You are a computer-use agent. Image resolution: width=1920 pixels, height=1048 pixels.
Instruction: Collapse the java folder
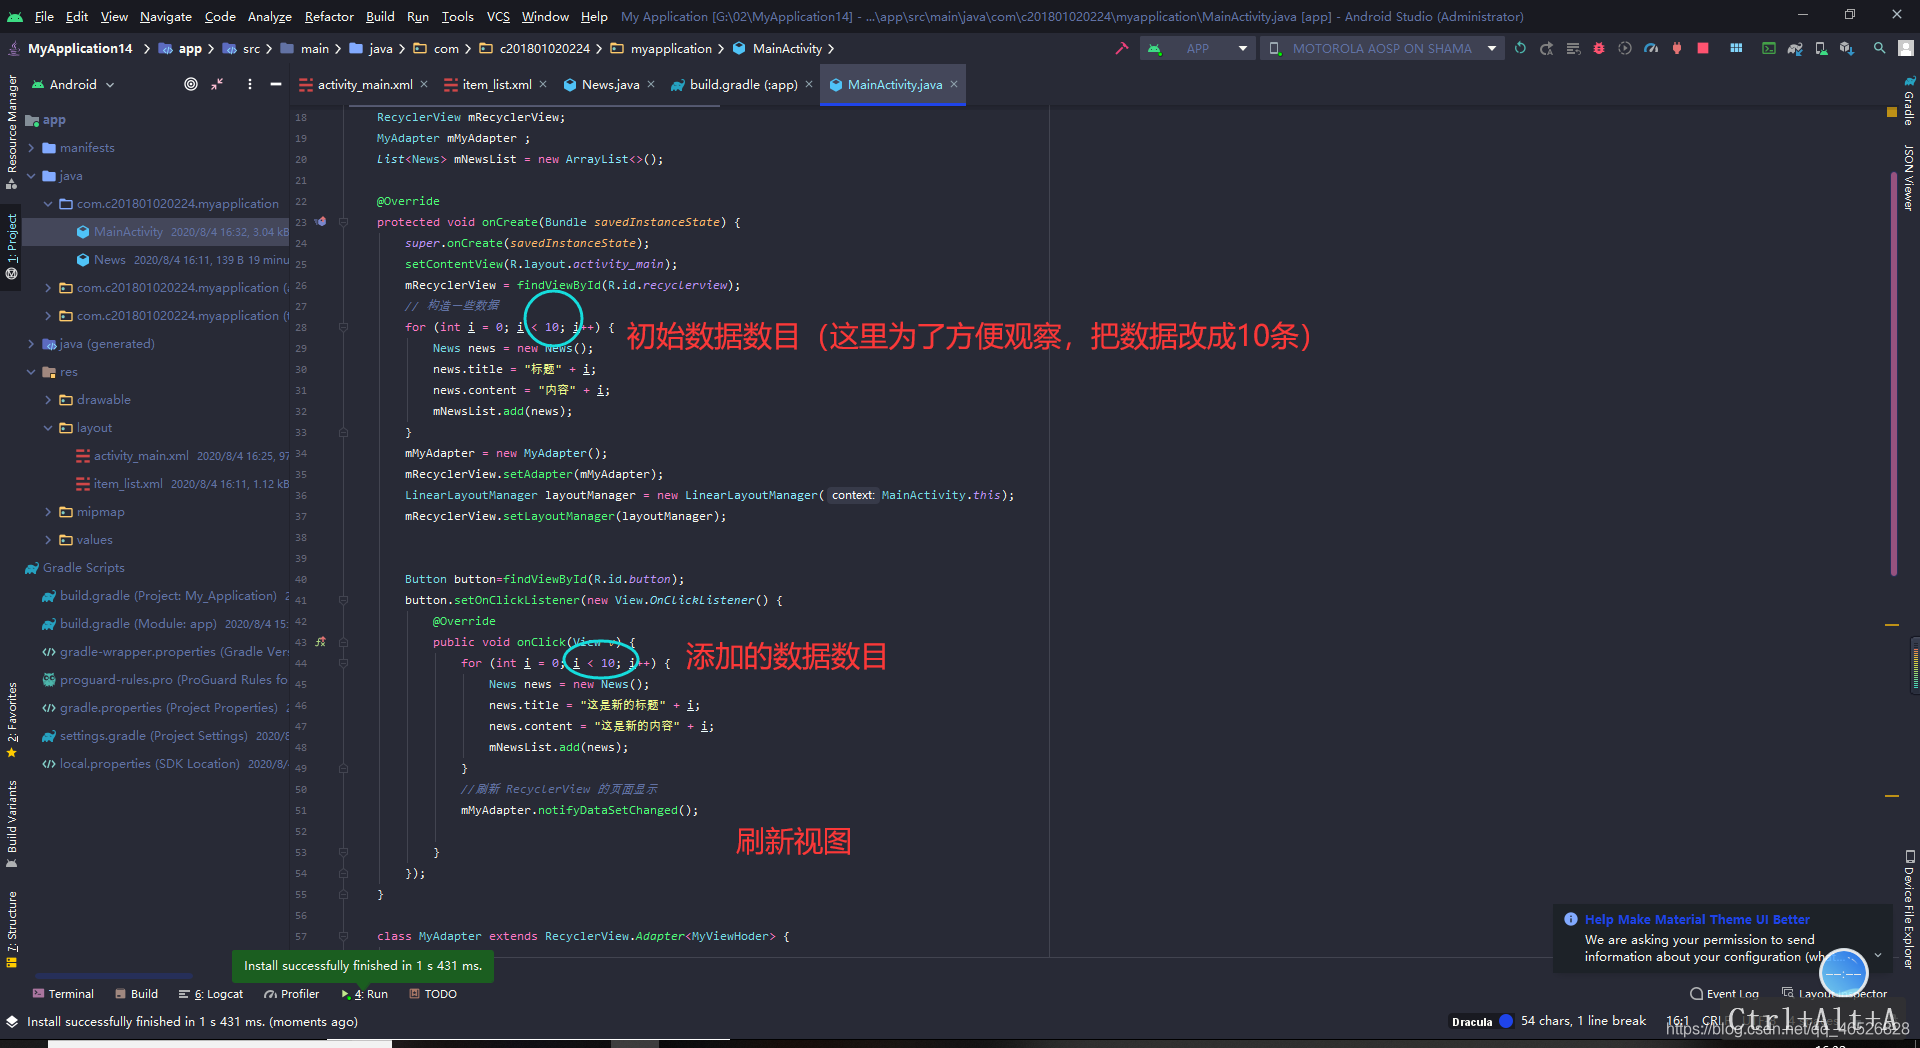pos(31,176)
